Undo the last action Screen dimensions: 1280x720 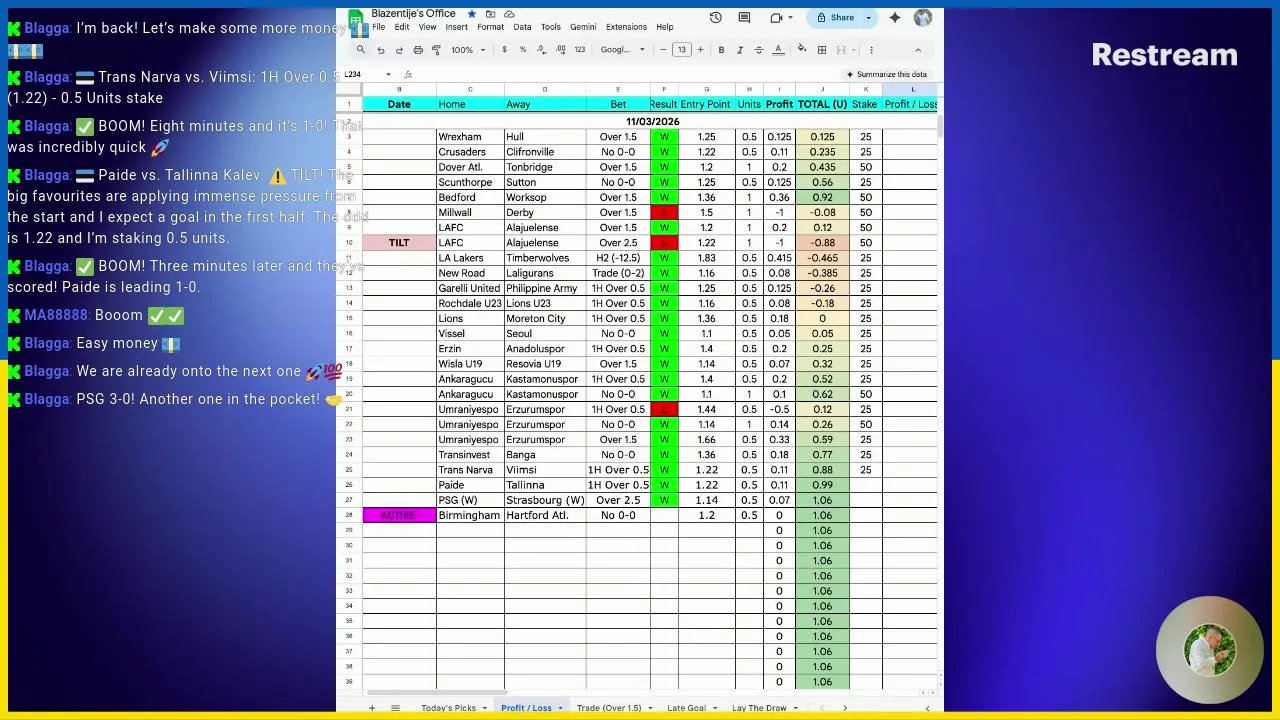pyautogui.click(x=380, y=50)
